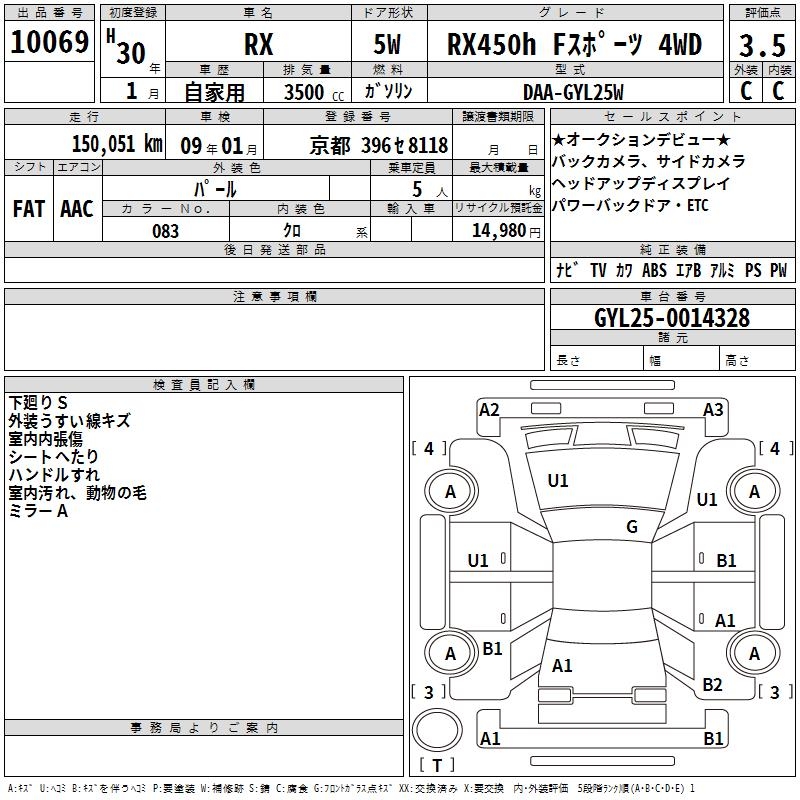Click the AAC air conditioner cell
The image size is (800, 800).
77,208
